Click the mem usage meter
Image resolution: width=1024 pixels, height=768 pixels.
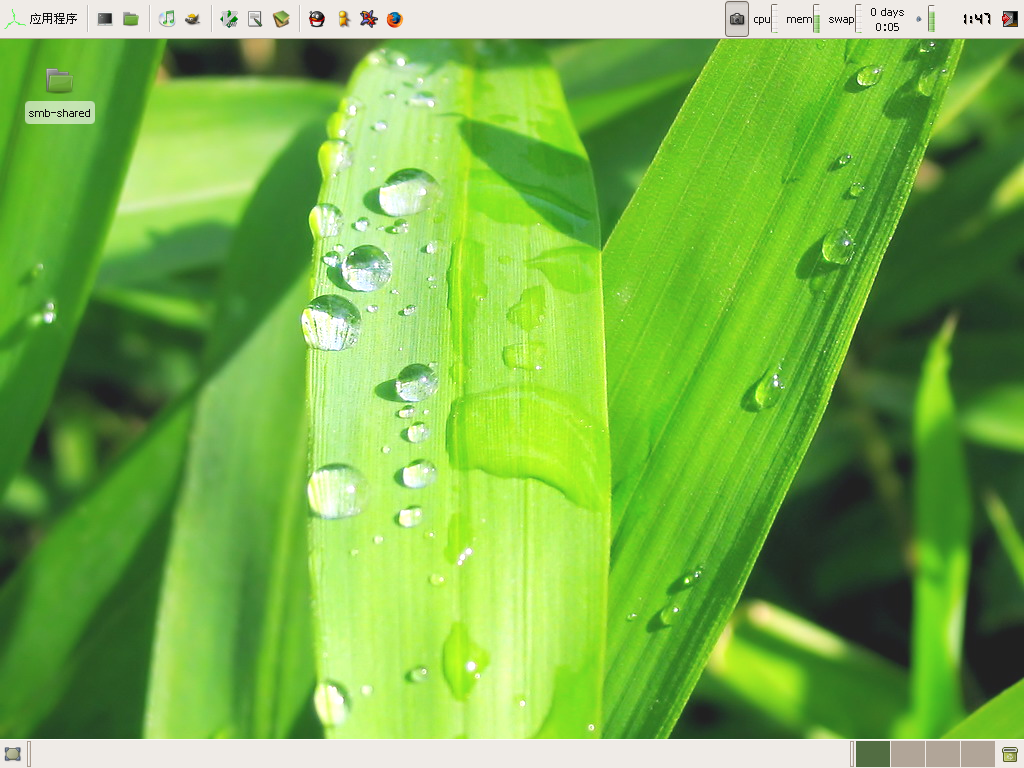[x=803, y=19]
